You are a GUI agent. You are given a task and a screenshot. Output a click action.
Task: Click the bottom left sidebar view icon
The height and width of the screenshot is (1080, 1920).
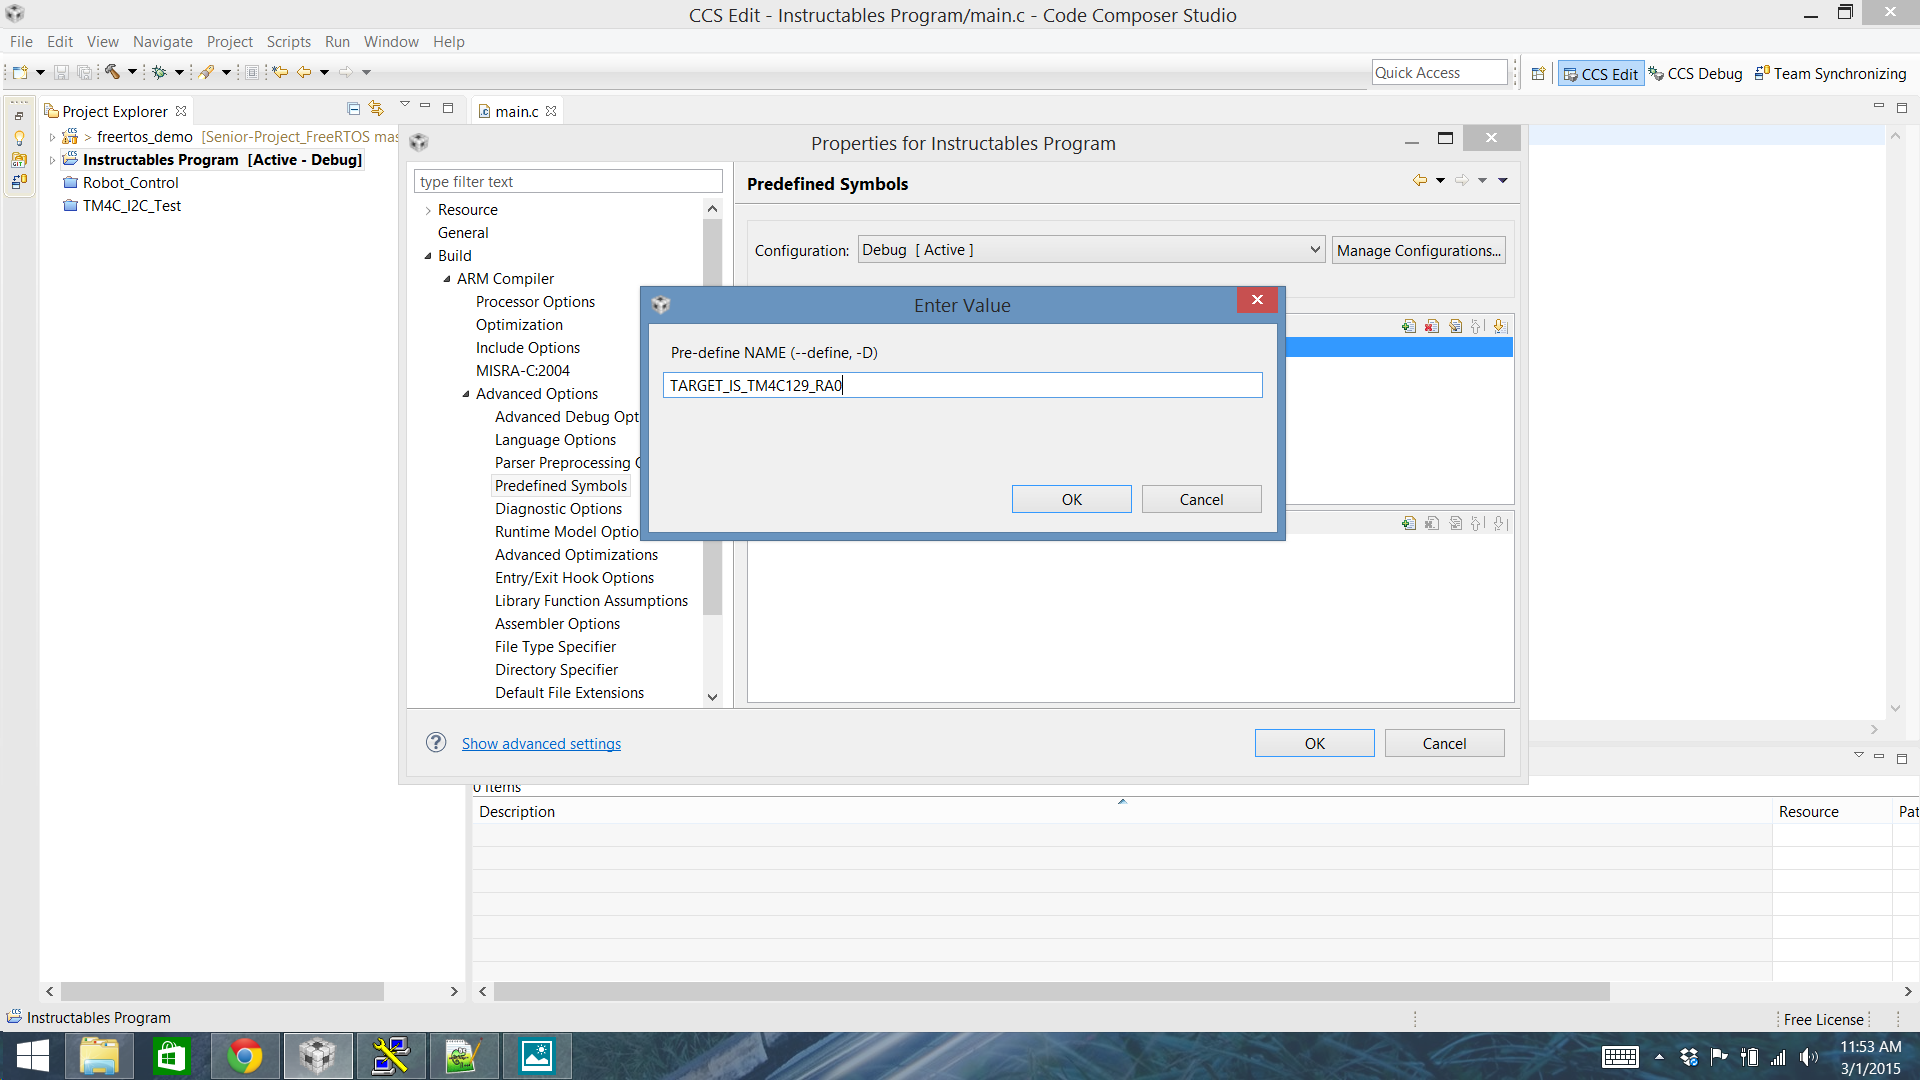coord(19,182)
